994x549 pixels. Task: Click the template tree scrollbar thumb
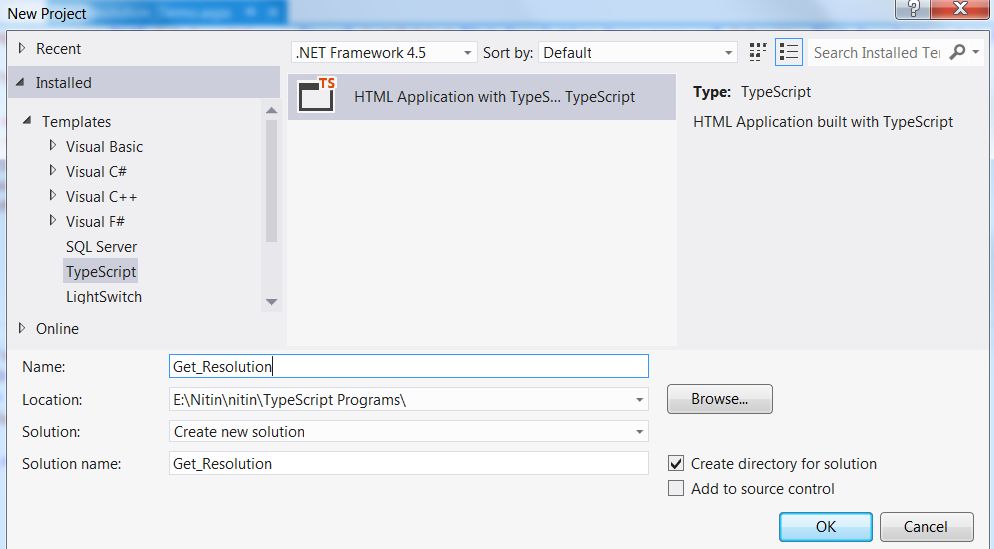point(271,181)
